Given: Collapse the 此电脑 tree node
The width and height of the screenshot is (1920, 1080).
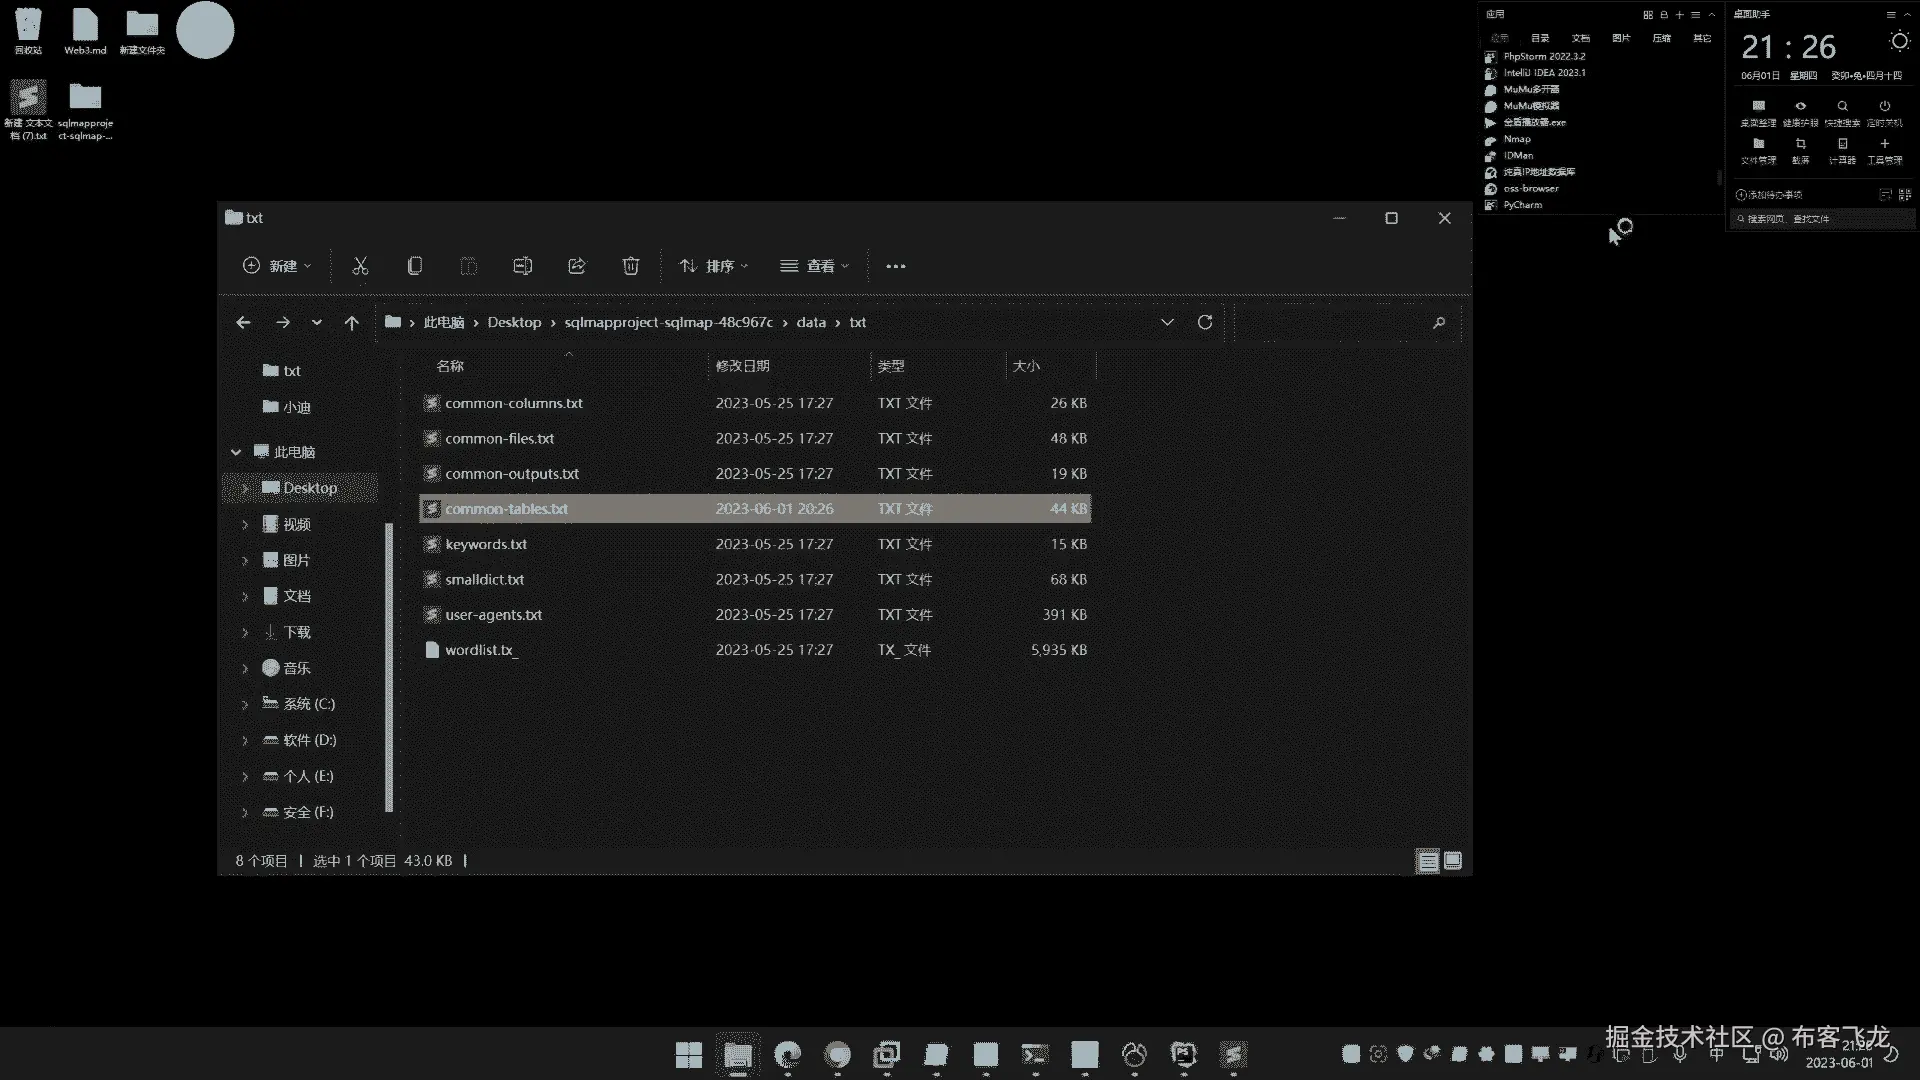Looking at the screenshot, I should click(236, 452).
